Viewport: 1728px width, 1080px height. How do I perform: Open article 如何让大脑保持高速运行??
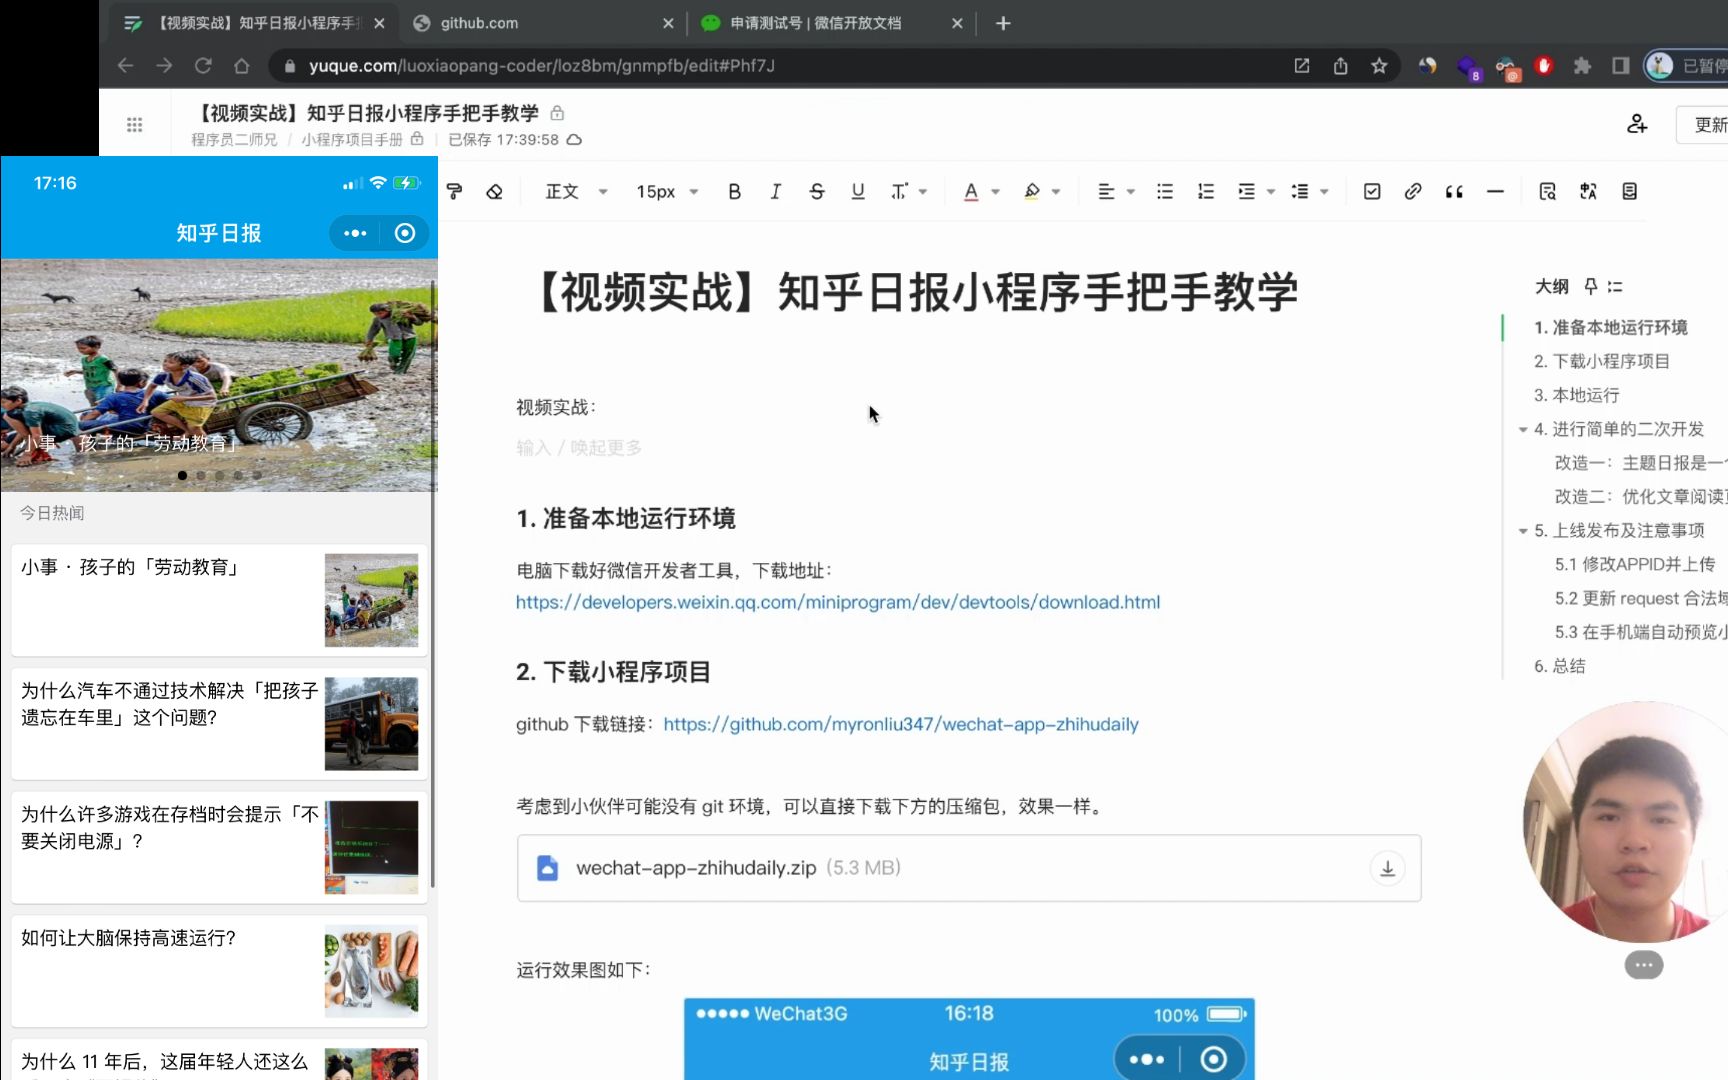coord(219,970)
